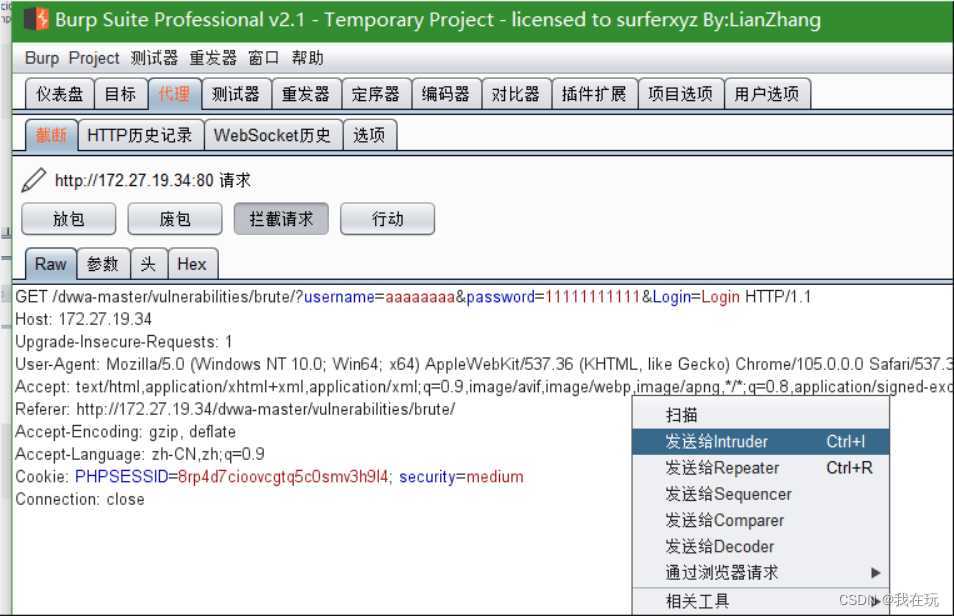Switch to the Hex view tab
The image size is (954, 616).
click(x=192, y=264)
